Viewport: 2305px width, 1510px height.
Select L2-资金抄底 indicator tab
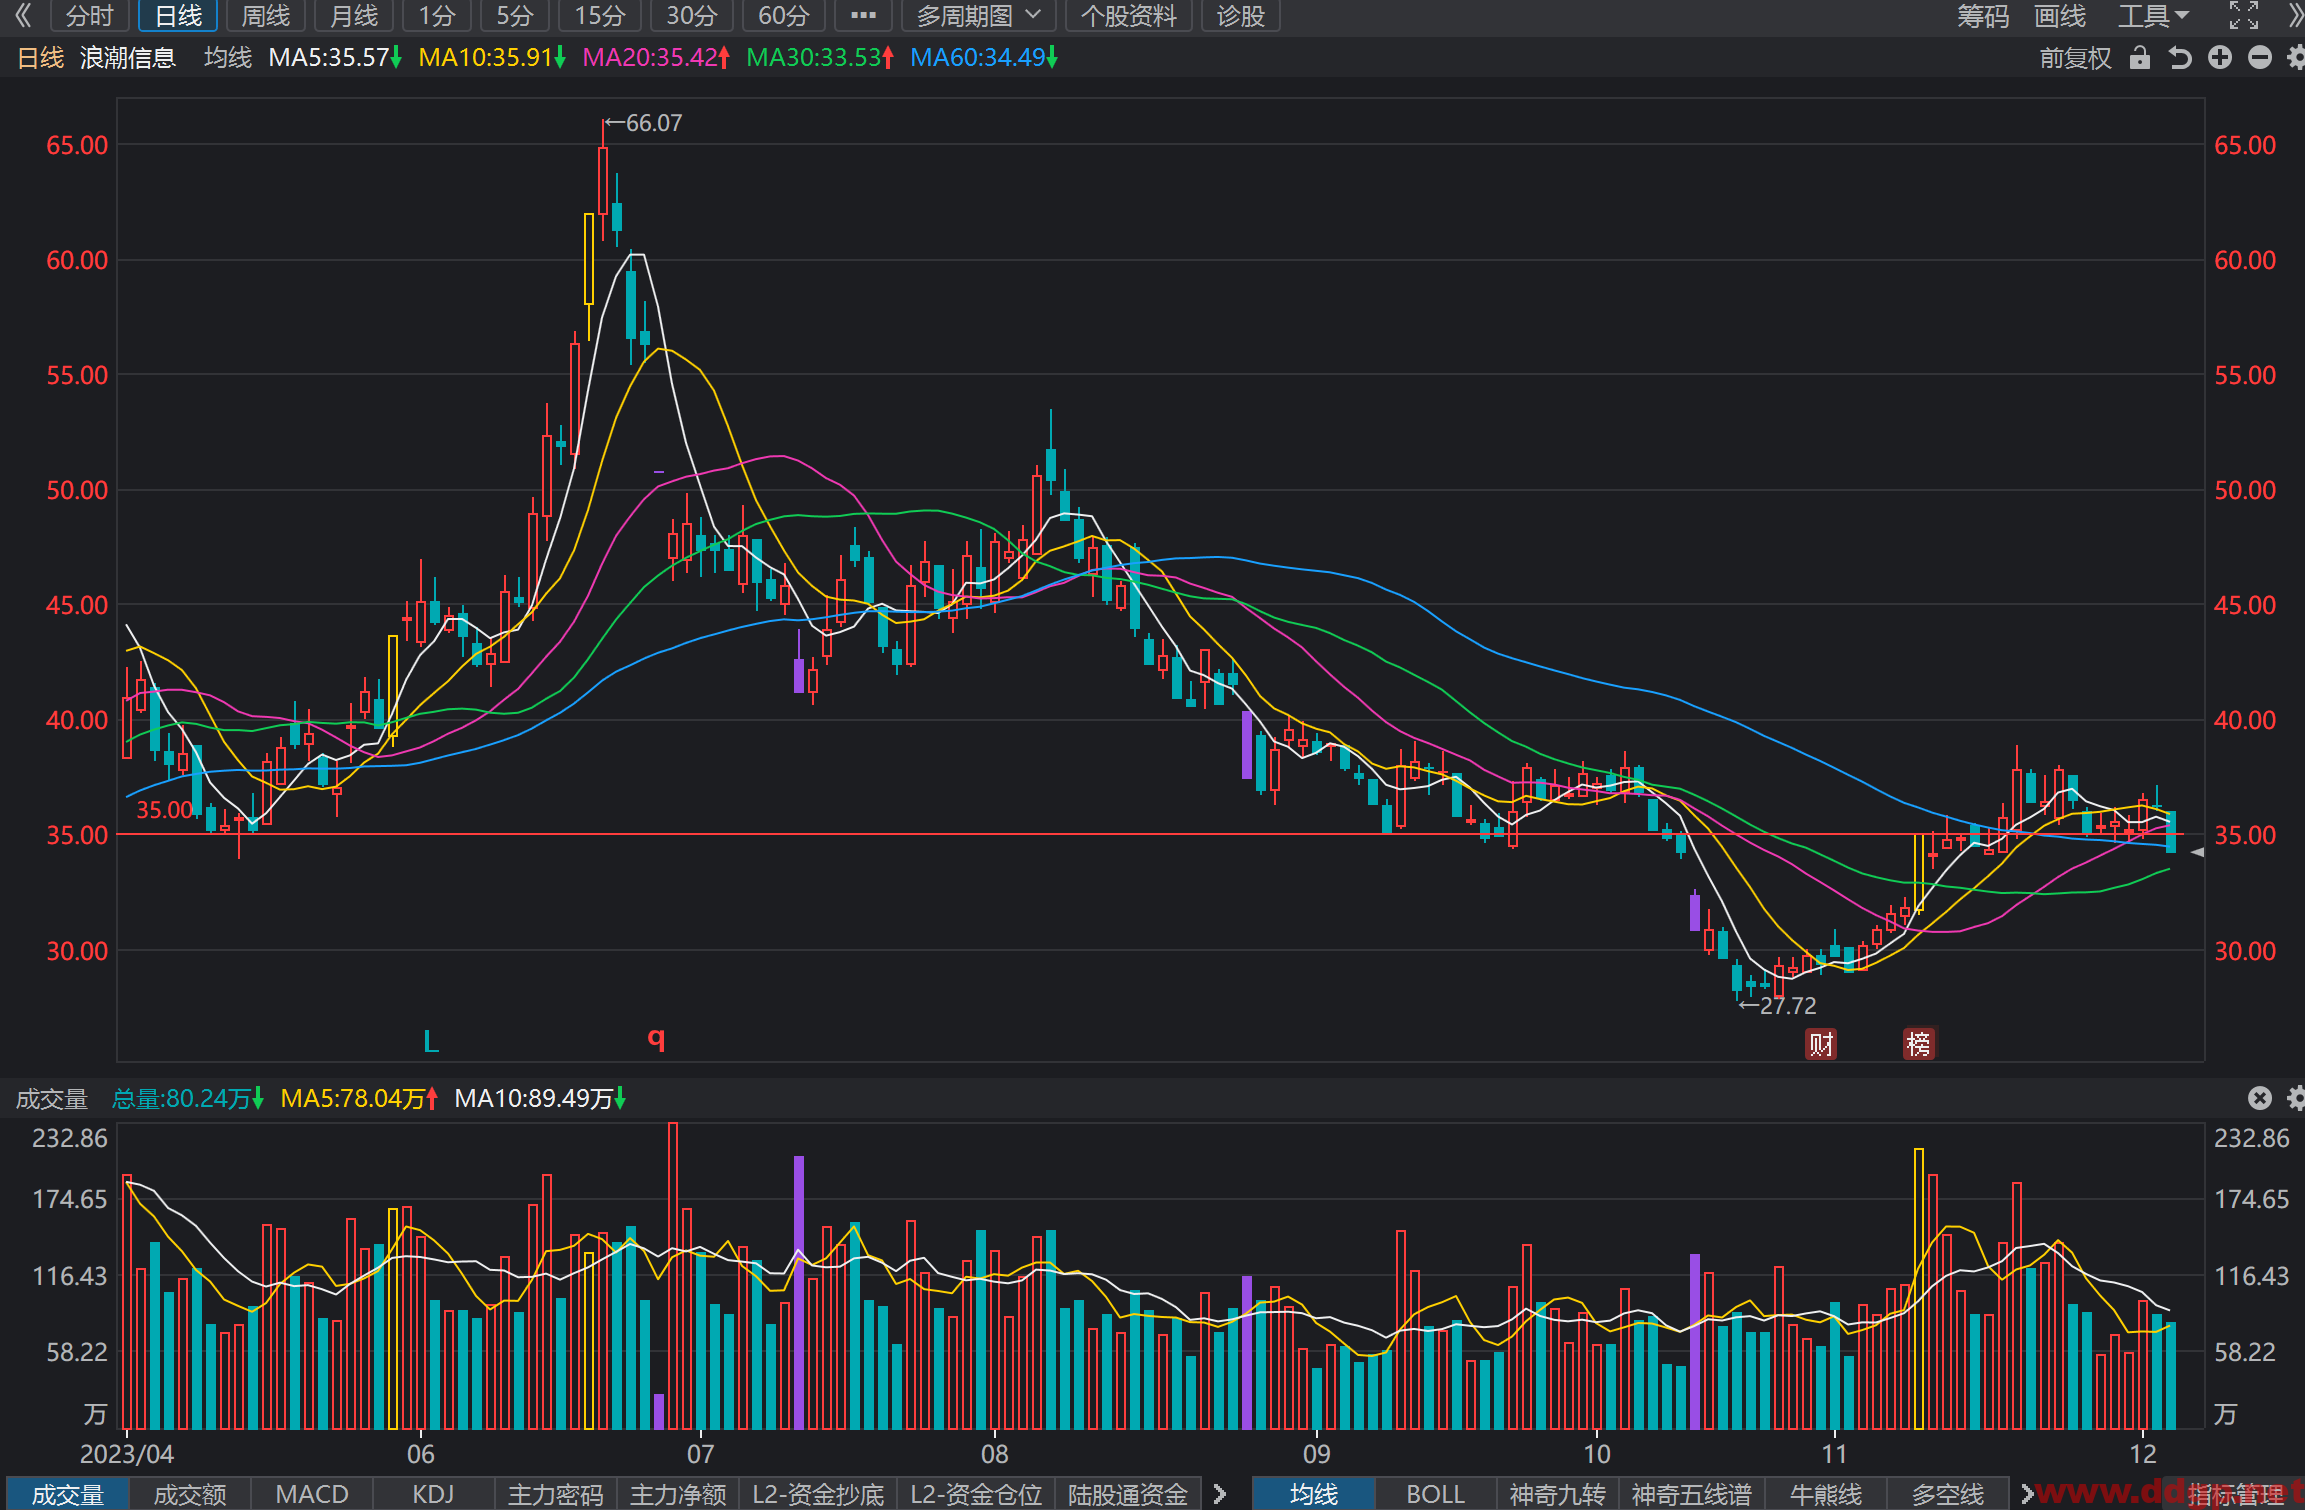point(818,1494)
